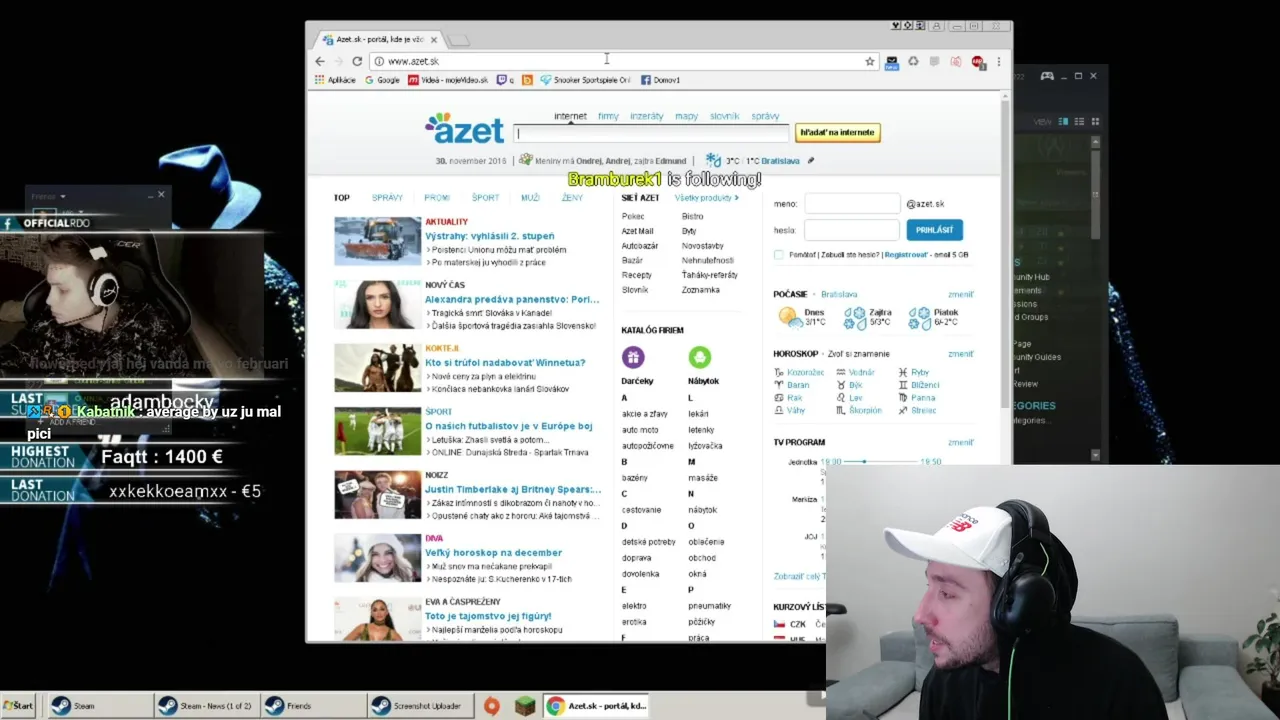Open the Chrome three-dot menu

(998, 61)
